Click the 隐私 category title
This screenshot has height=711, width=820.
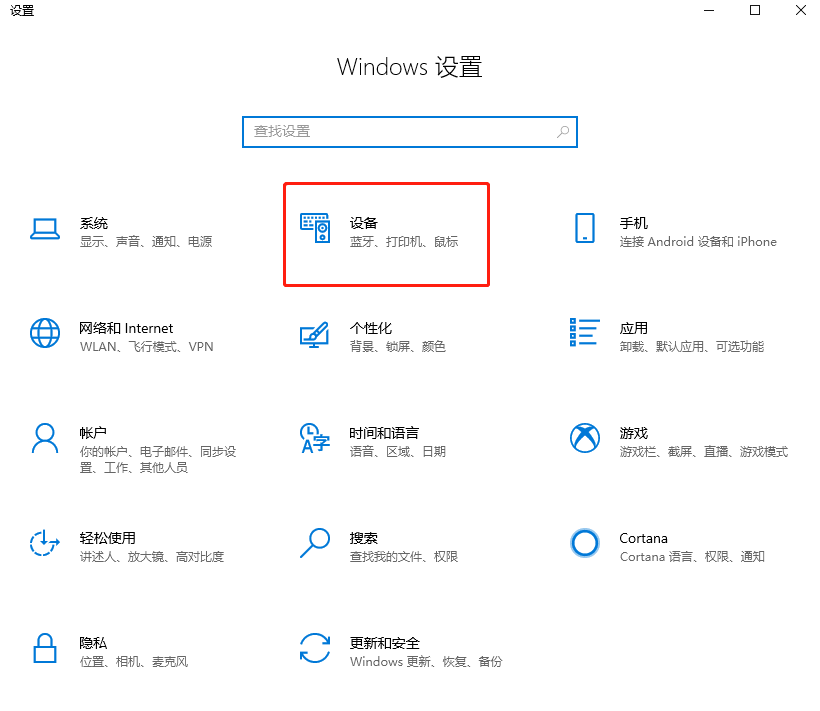coord(93,644)
